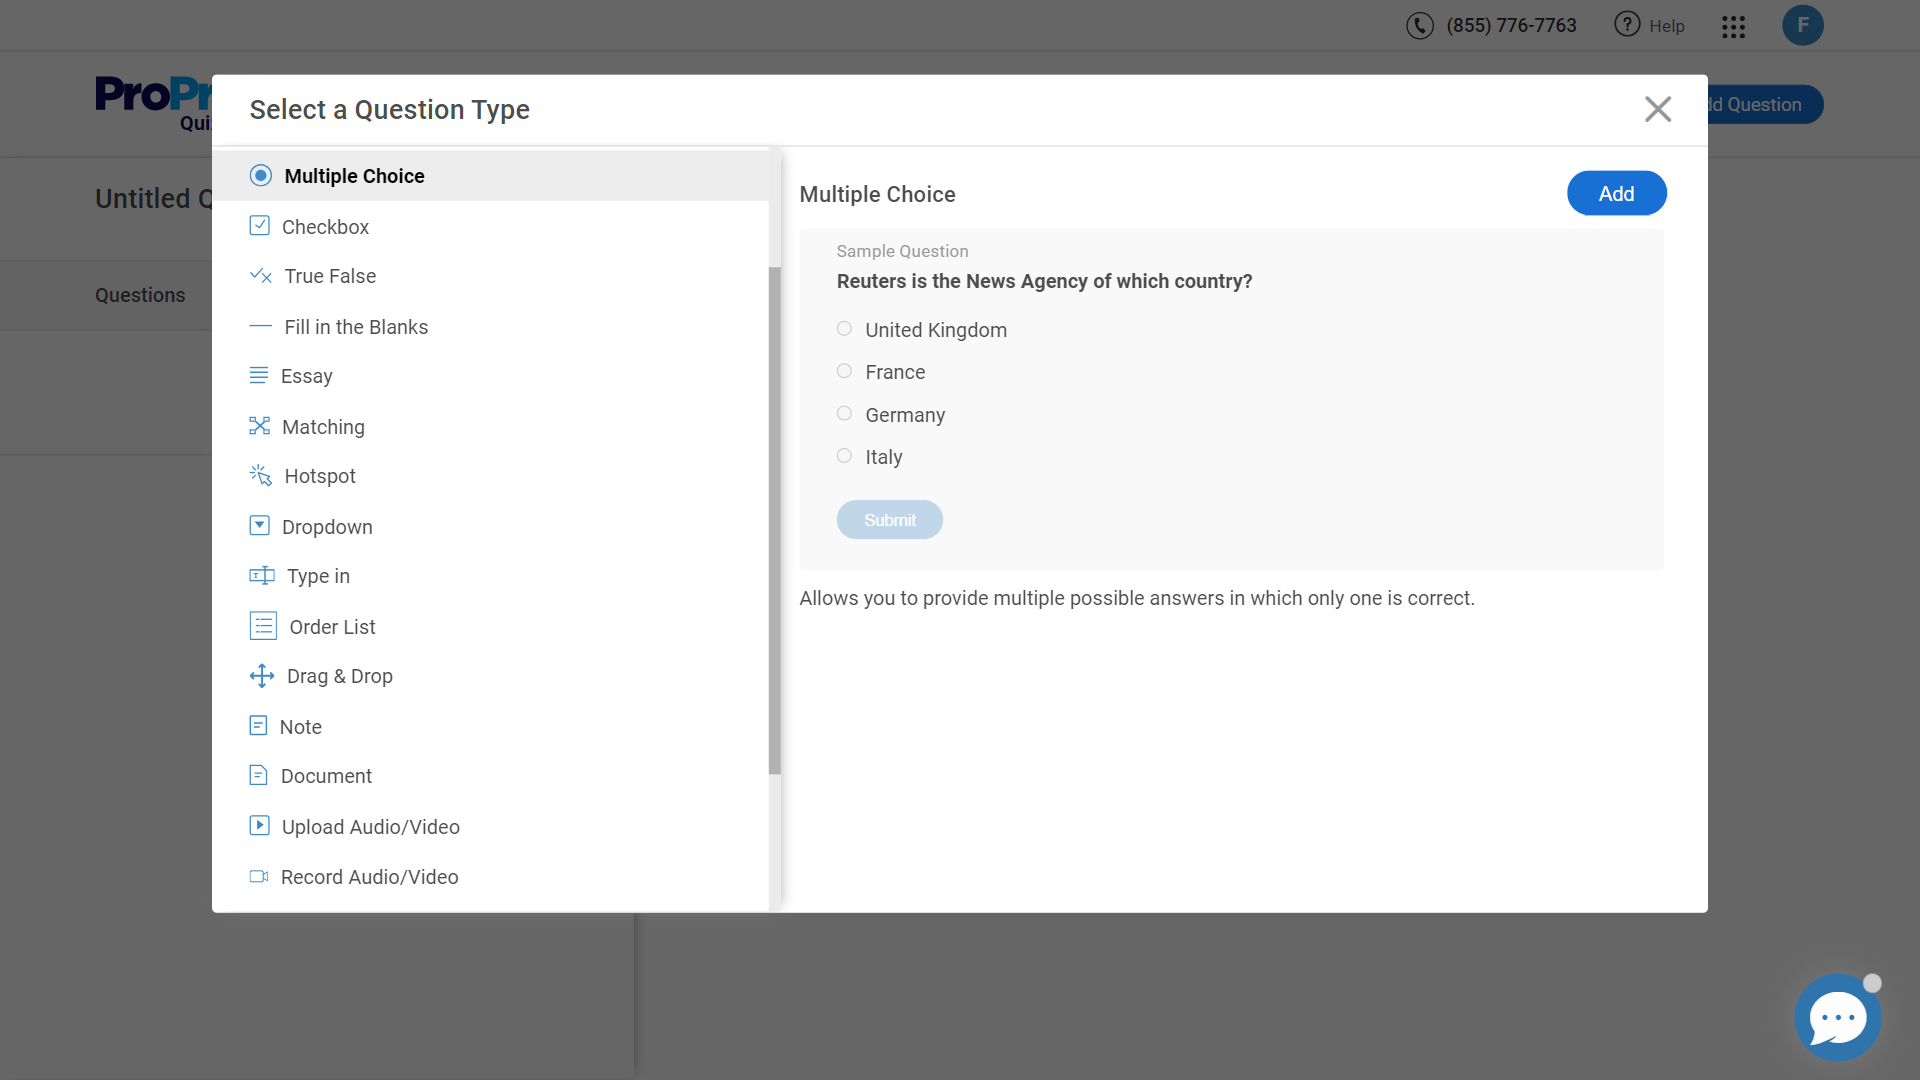This screenshot has height=1080, width=1920.
Task: Click the Submit button in sample
Action: pyautogui.click(x=889, y=520)
